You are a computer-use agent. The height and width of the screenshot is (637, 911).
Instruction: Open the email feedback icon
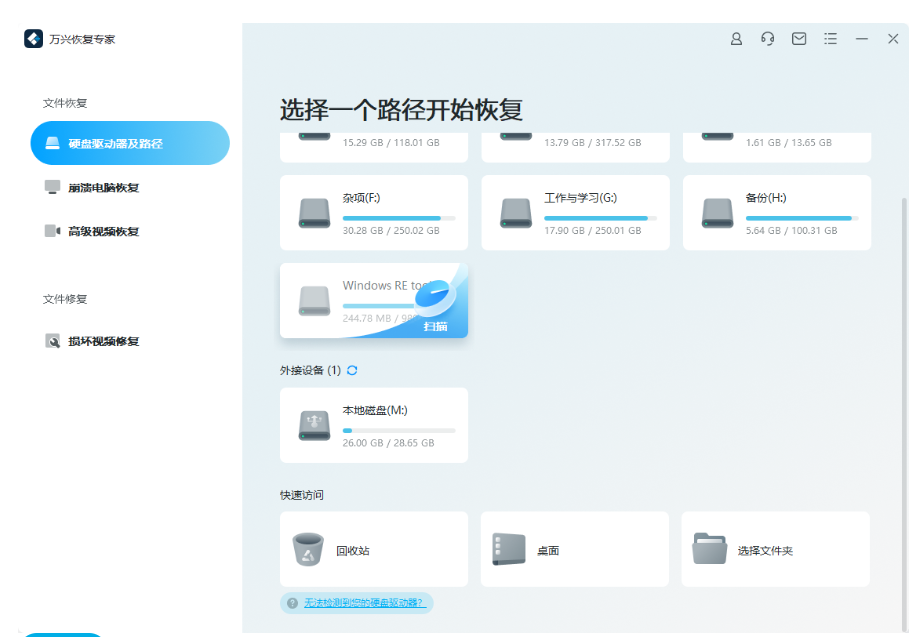[x=798, y=39]
